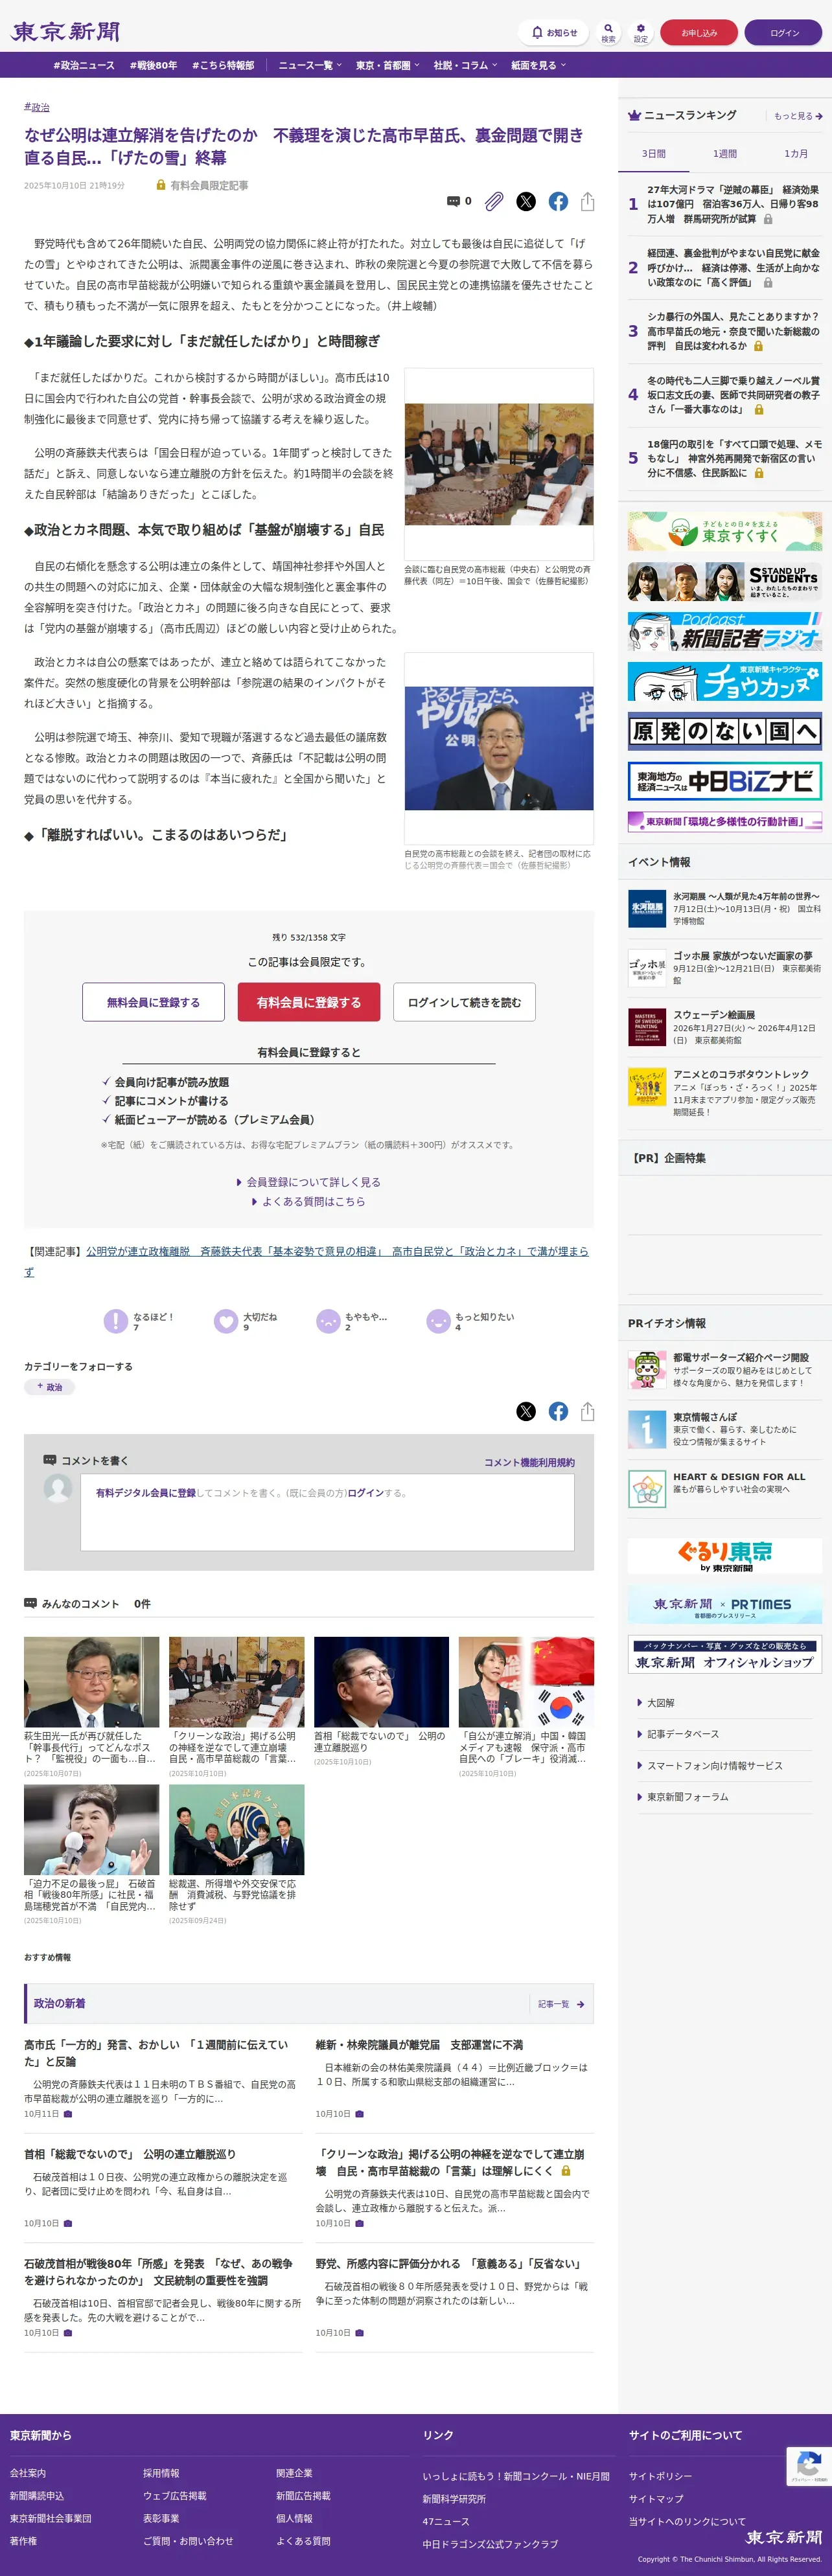Click the share/upload icon under the headline
Viewport: 832px width, 2576px height.
tap(587, 202)
